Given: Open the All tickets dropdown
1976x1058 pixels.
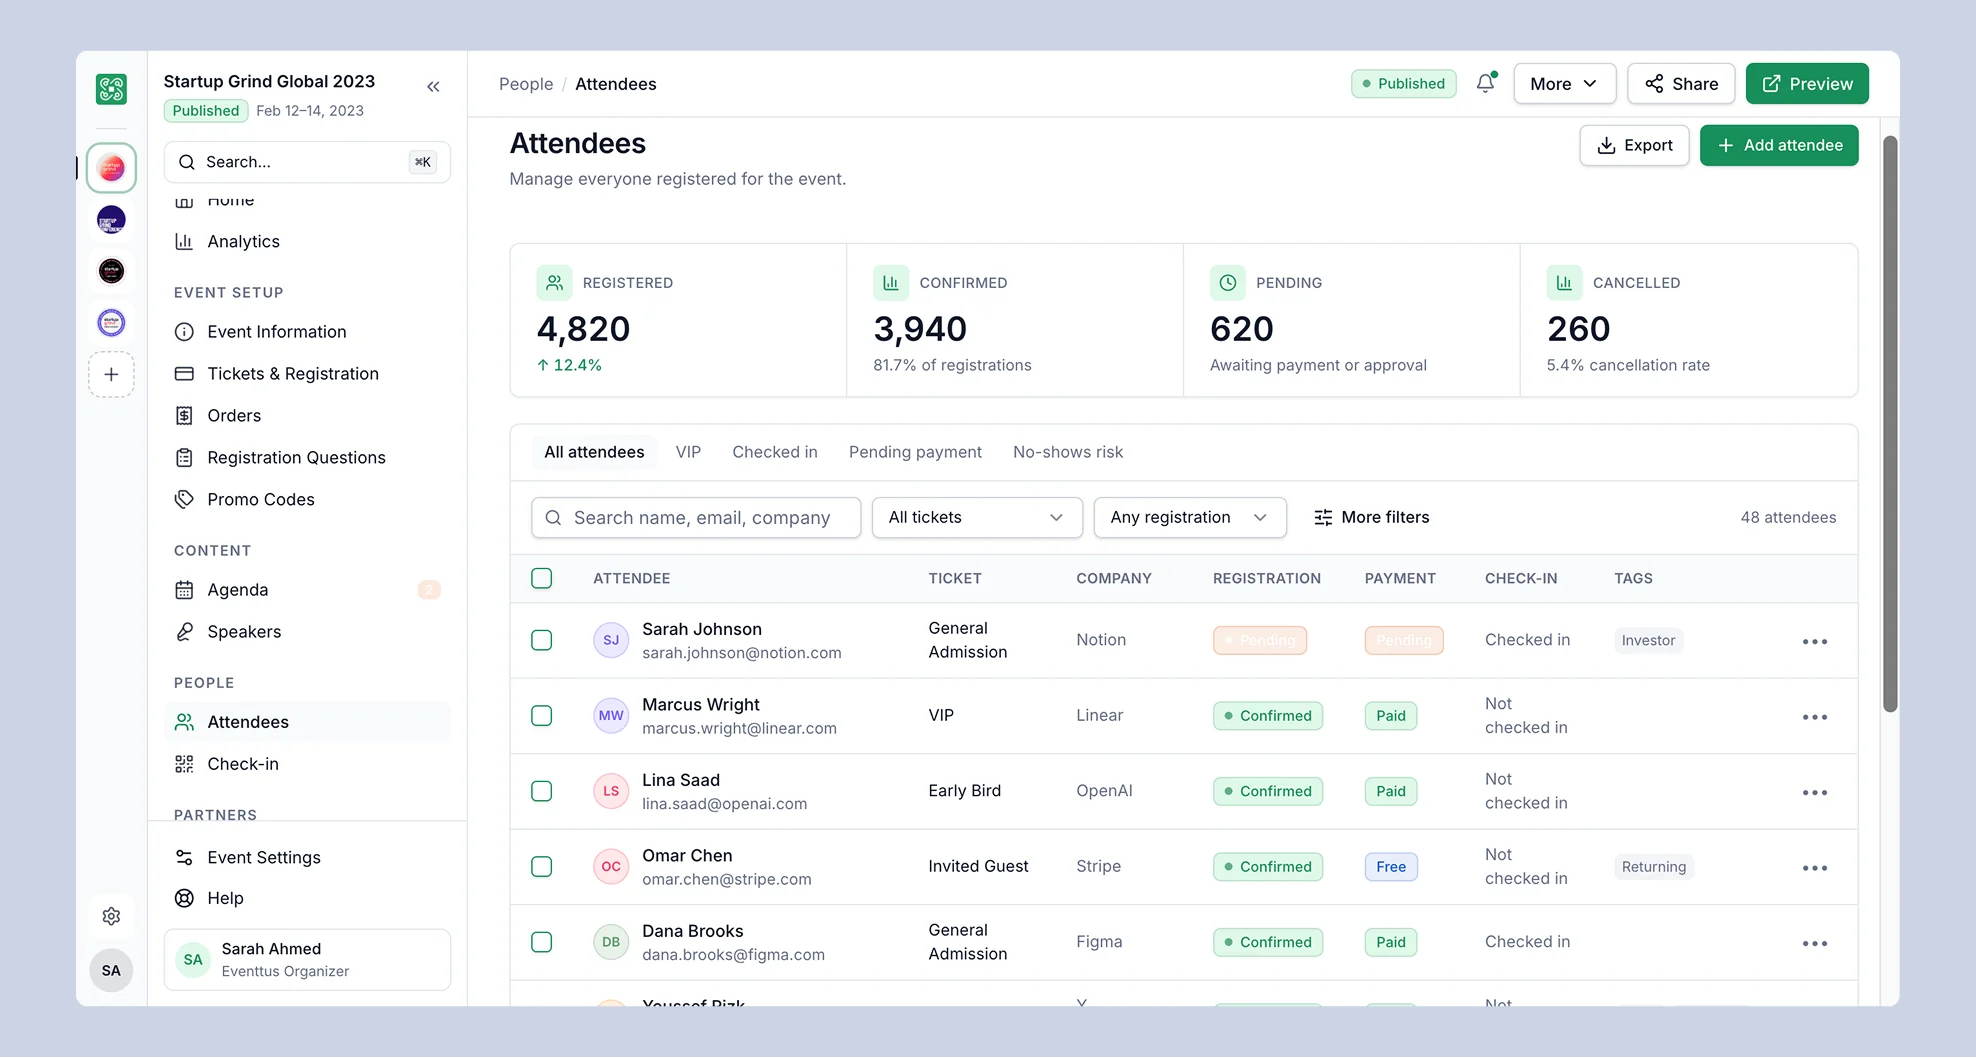Looking at the screenshot, I should [977, 518].
